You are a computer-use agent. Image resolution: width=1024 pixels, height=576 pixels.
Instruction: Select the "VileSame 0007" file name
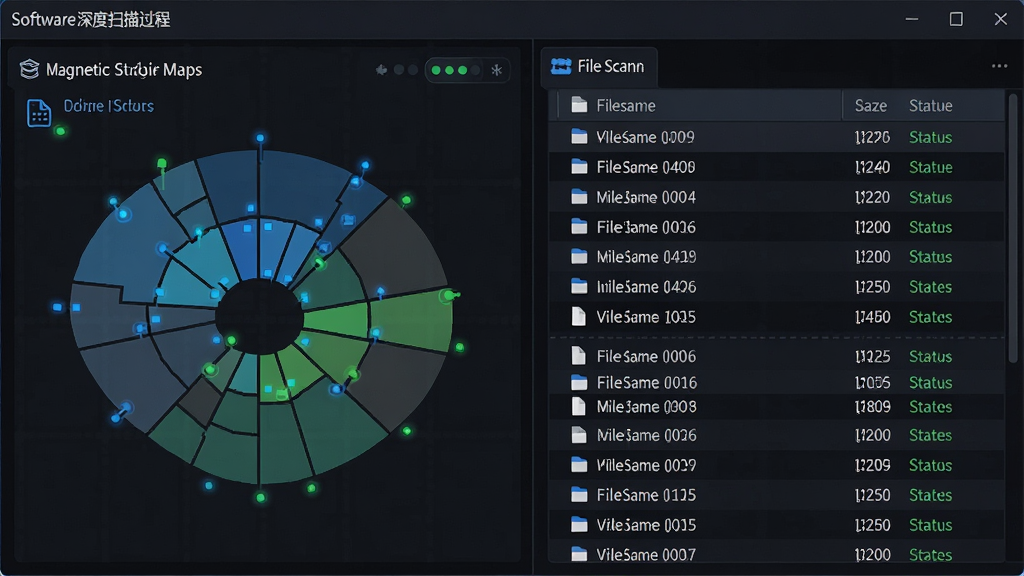click(646, 555)
